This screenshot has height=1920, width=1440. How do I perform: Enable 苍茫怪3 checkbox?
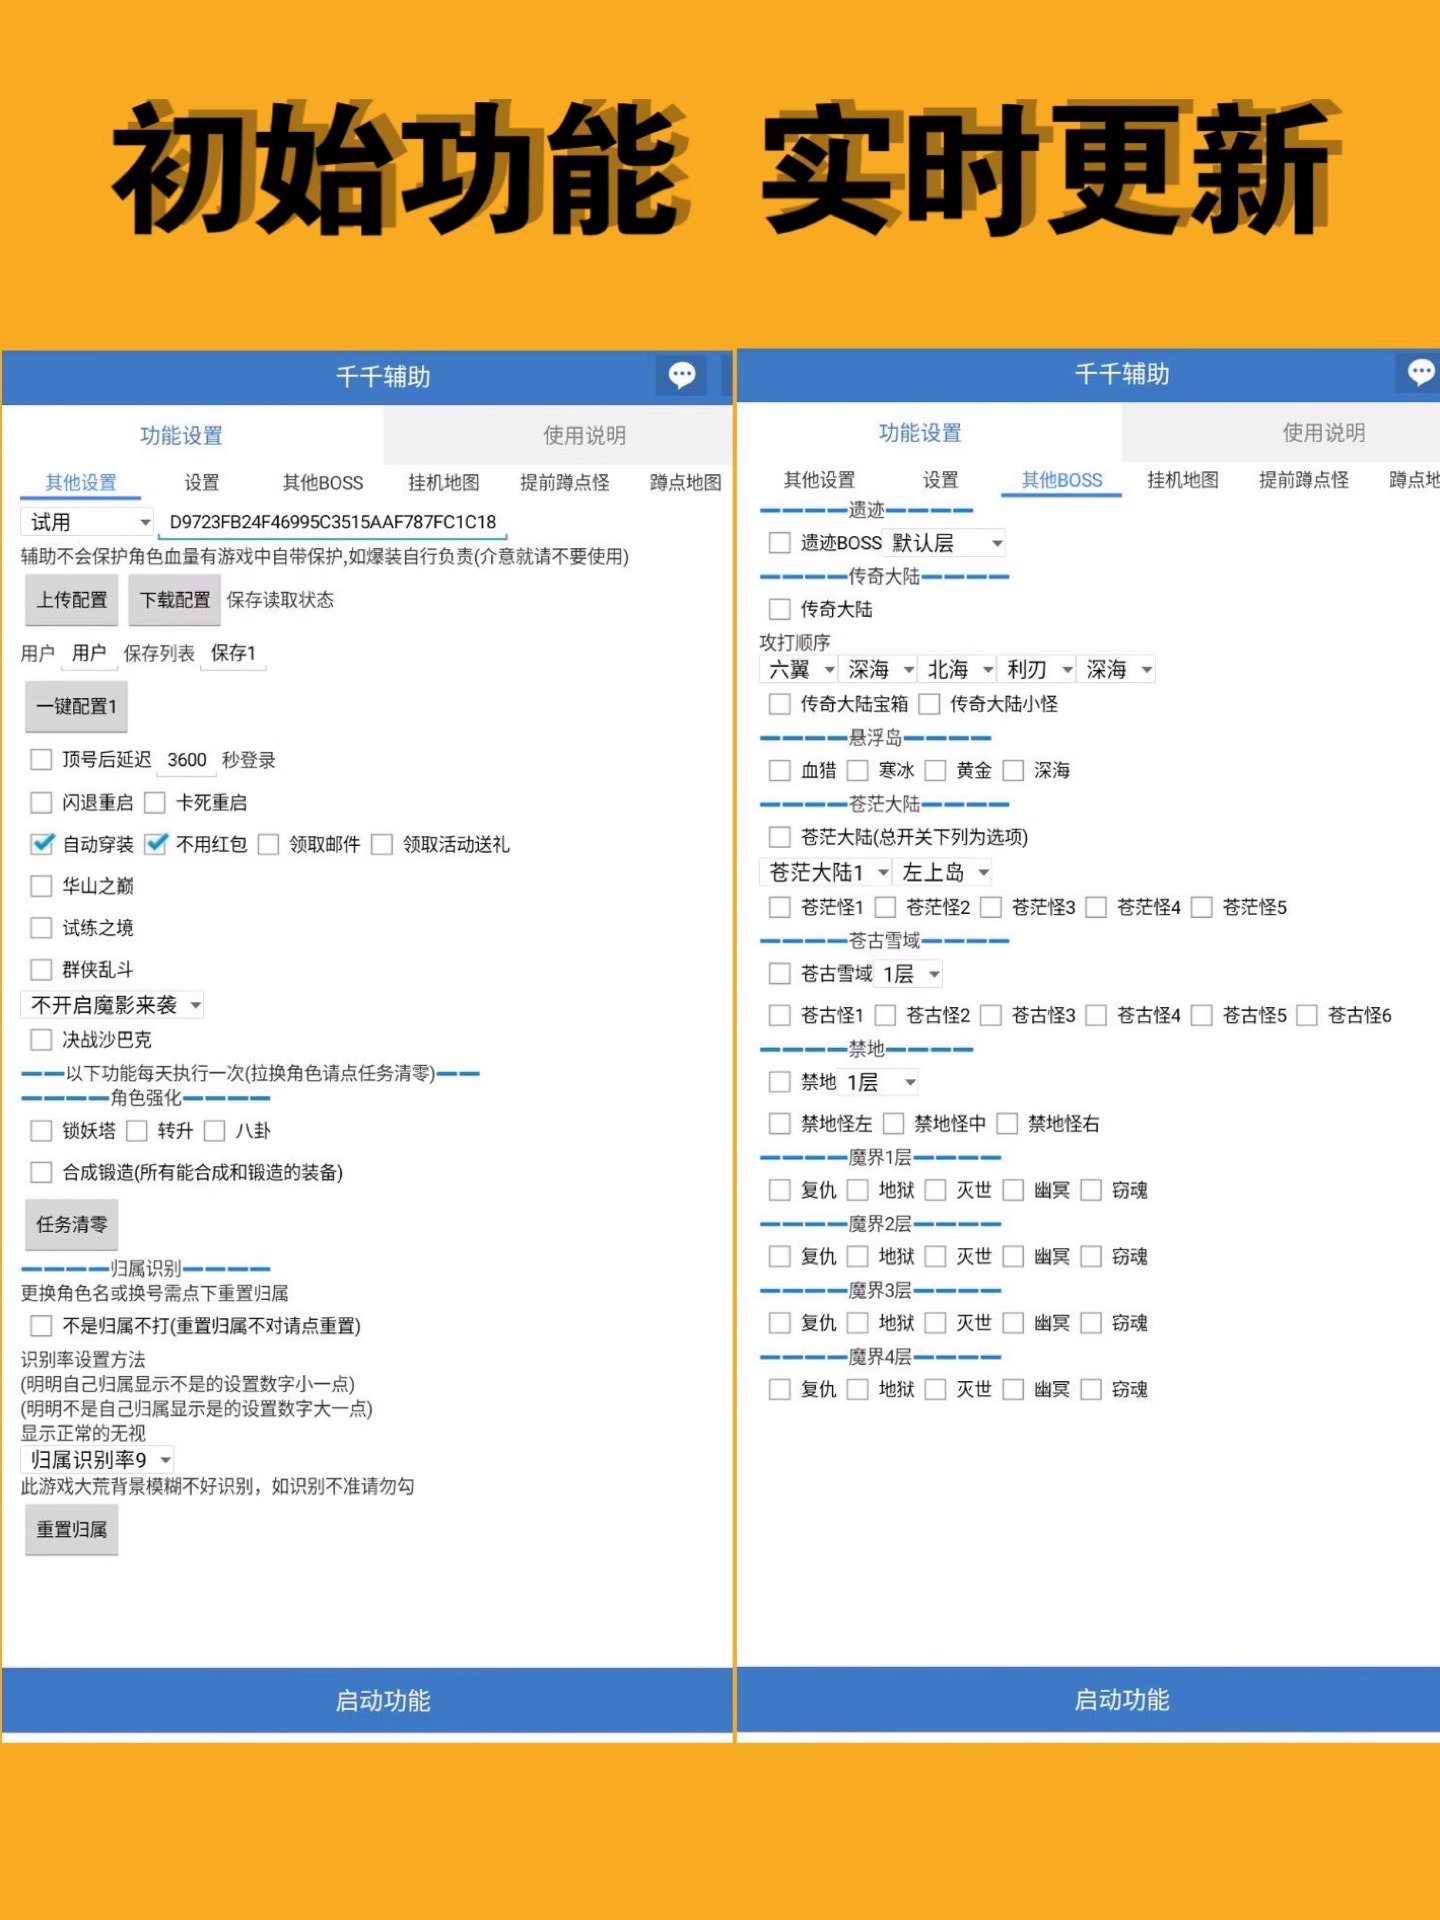[x=991, y=907]
